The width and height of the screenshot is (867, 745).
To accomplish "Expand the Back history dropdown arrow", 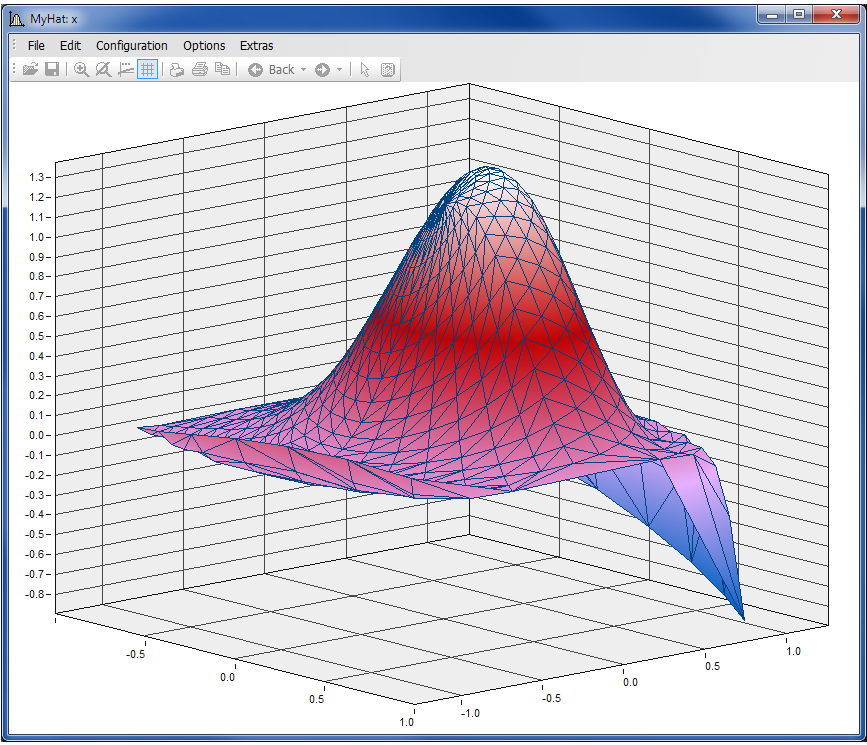I will (x=303, y=70).
